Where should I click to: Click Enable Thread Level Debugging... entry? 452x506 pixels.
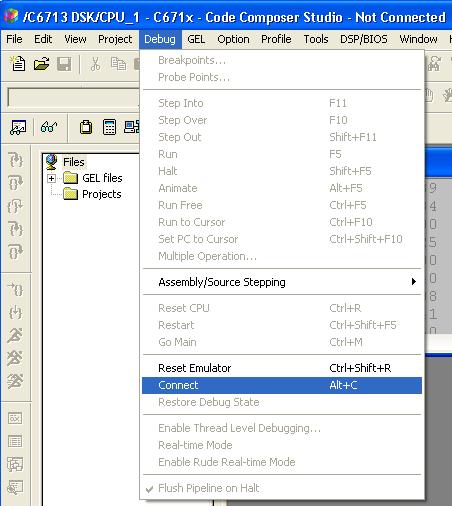tap(282, 428)
